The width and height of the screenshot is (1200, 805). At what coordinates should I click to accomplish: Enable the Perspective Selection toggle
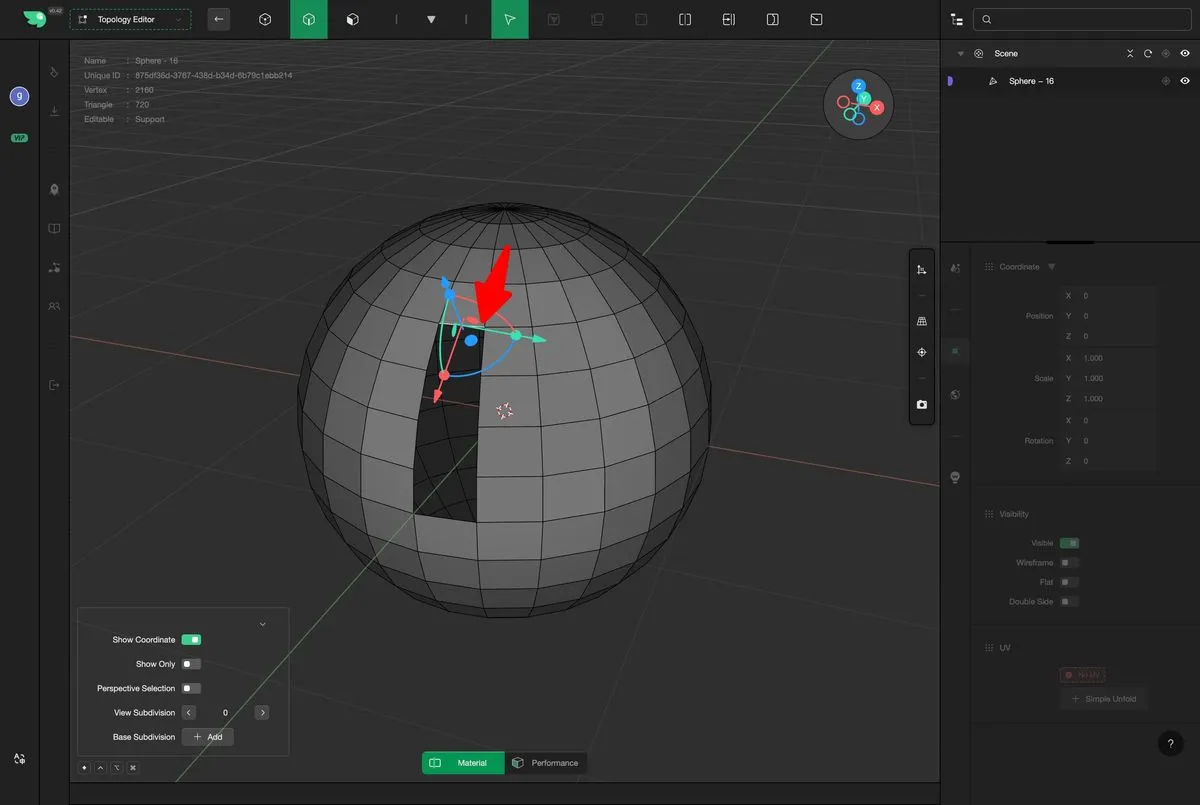[x=191, y=688]
